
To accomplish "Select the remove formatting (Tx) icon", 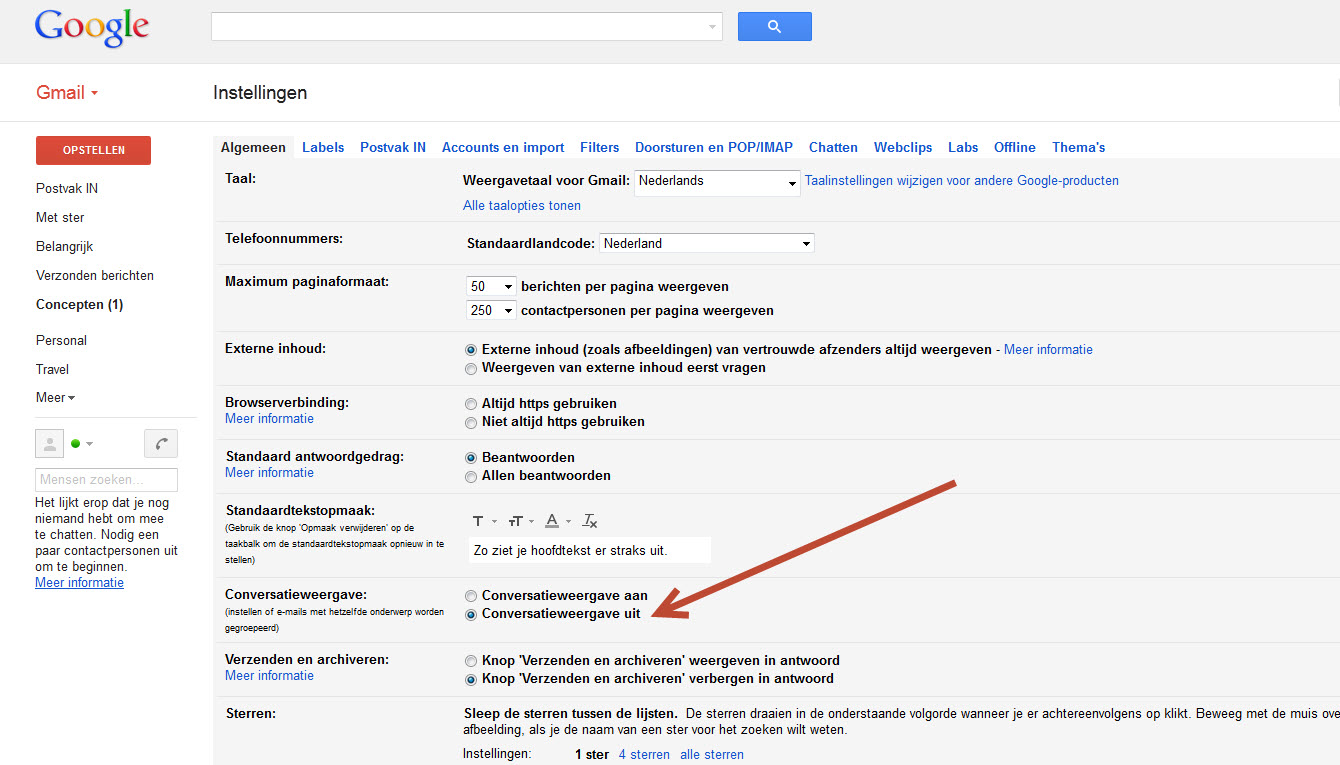I will pyautogui.click(x=589, y=520).
